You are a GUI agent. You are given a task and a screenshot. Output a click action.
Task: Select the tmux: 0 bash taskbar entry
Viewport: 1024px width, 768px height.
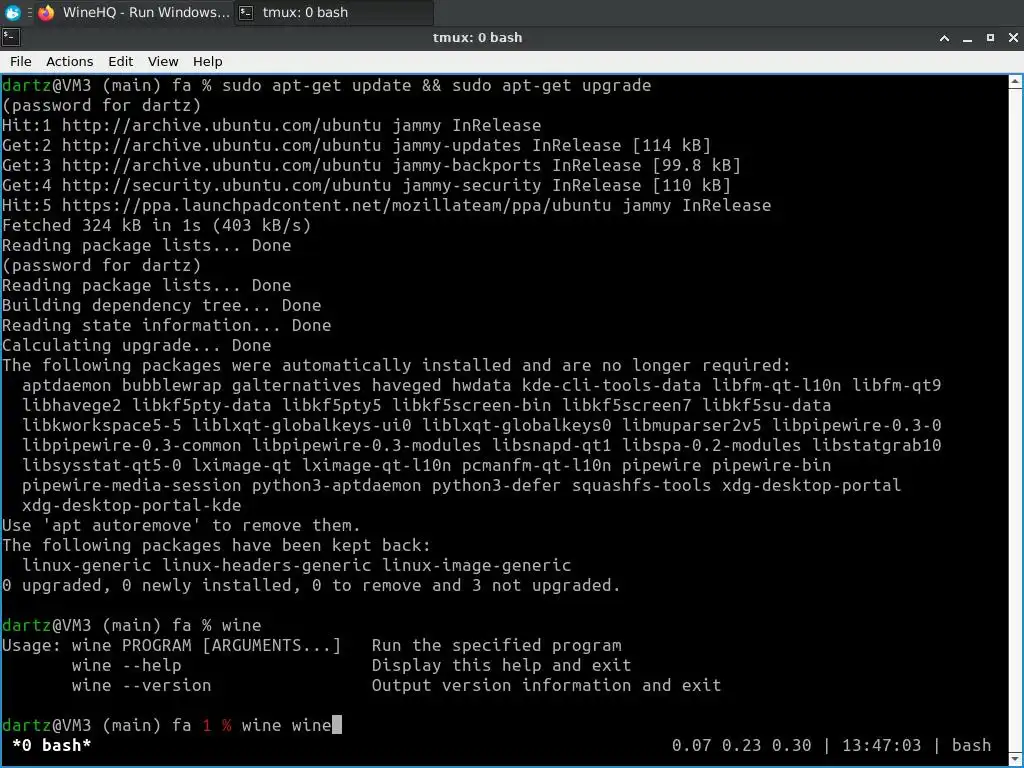click(x=333, y=12)
